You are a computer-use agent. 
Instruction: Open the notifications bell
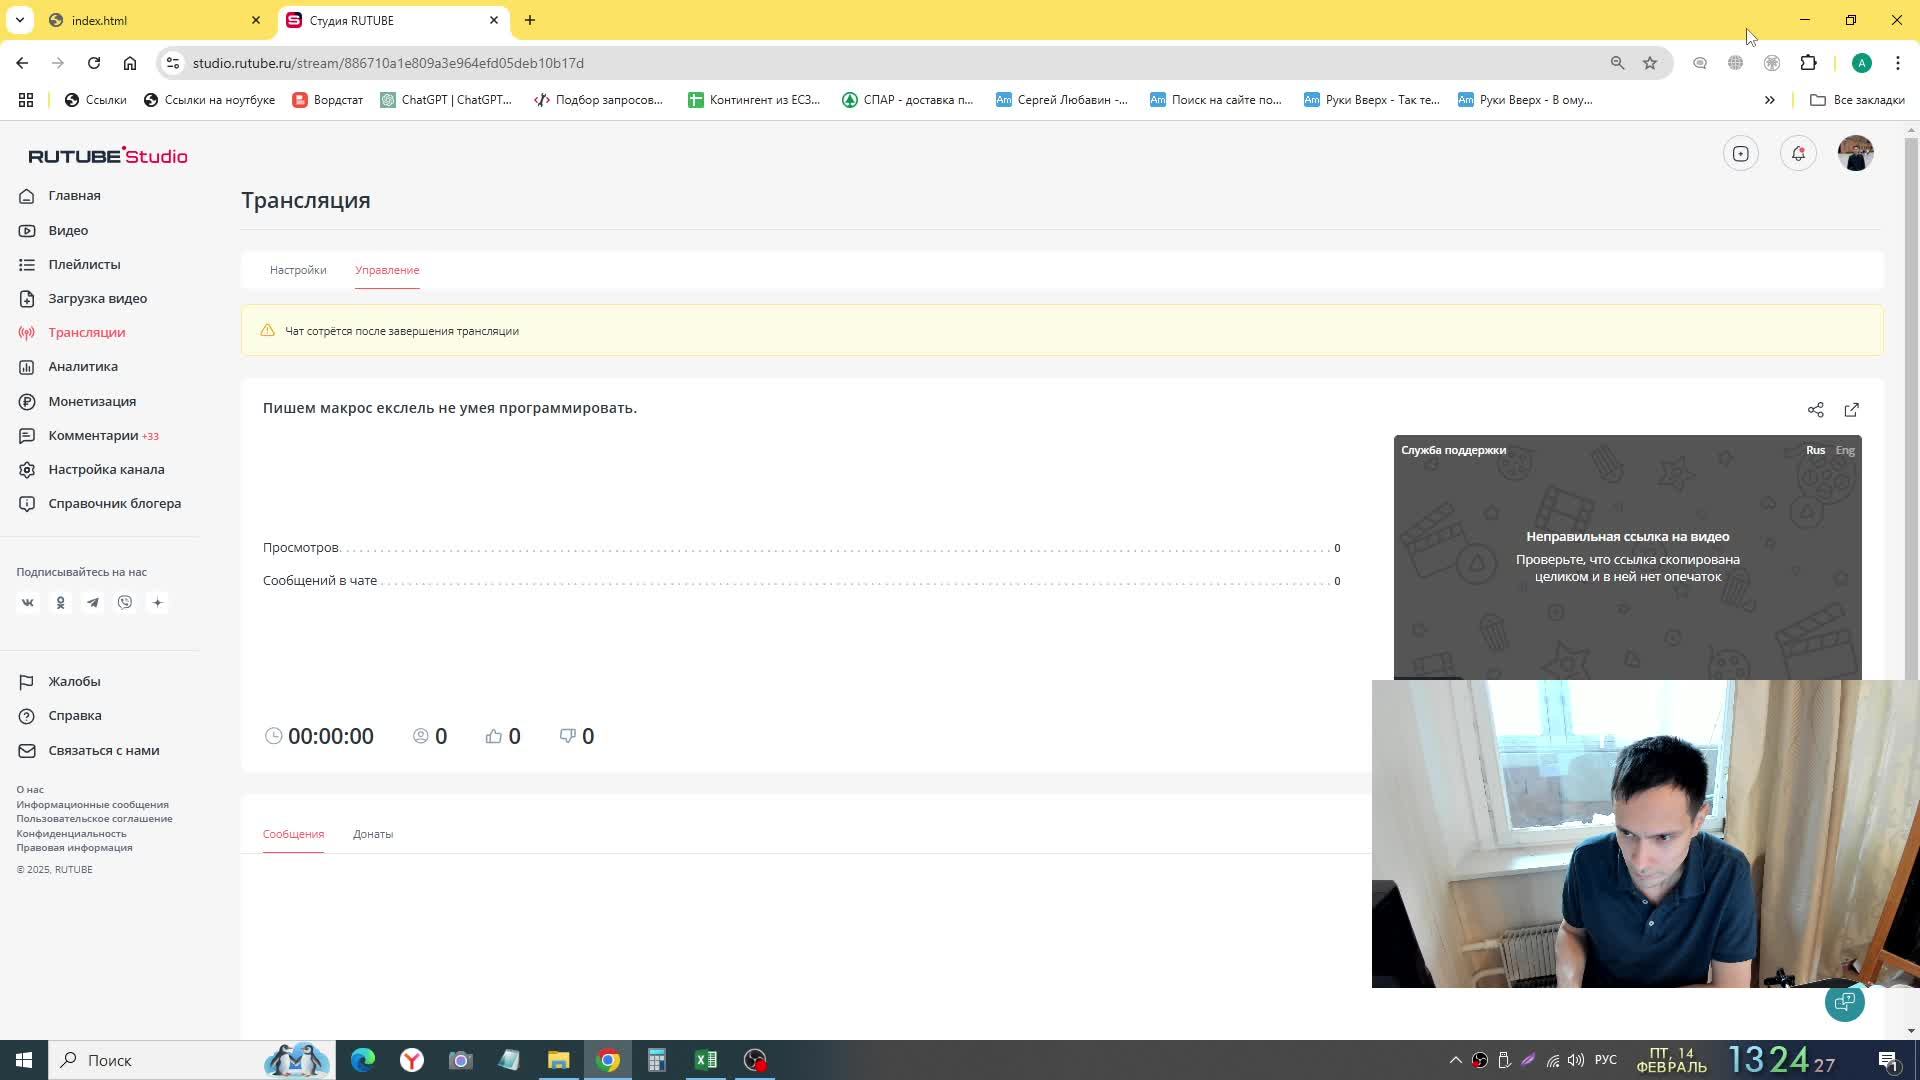pyautogui.click(x=1798, y=154)
